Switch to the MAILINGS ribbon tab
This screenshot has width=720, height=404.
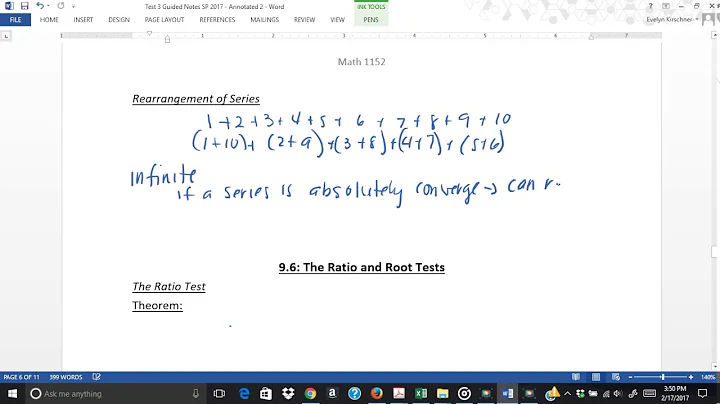coord(264,20)
